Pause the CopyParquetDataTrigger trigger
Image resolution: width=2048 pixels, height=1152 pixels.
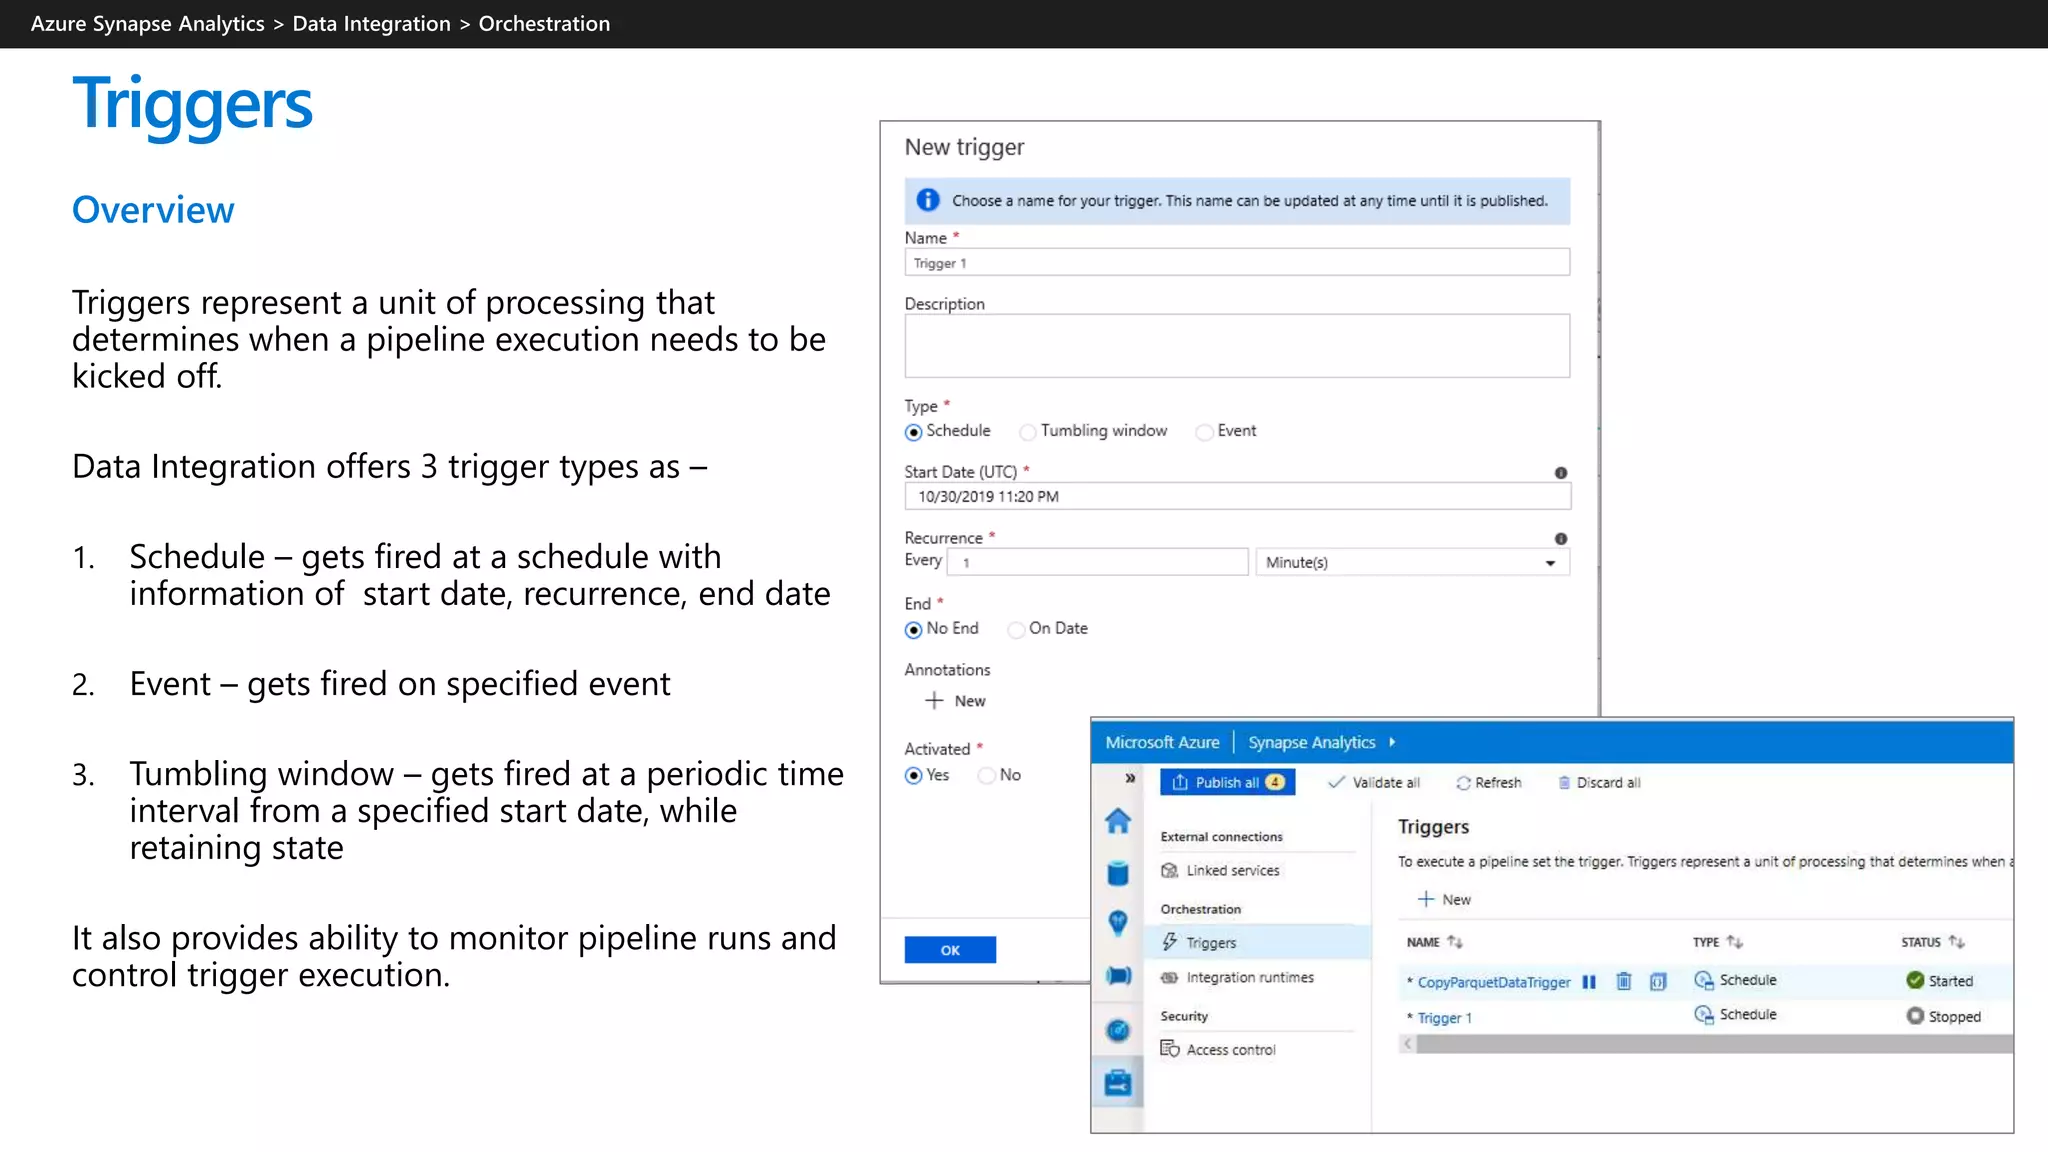coord(1589,982)
